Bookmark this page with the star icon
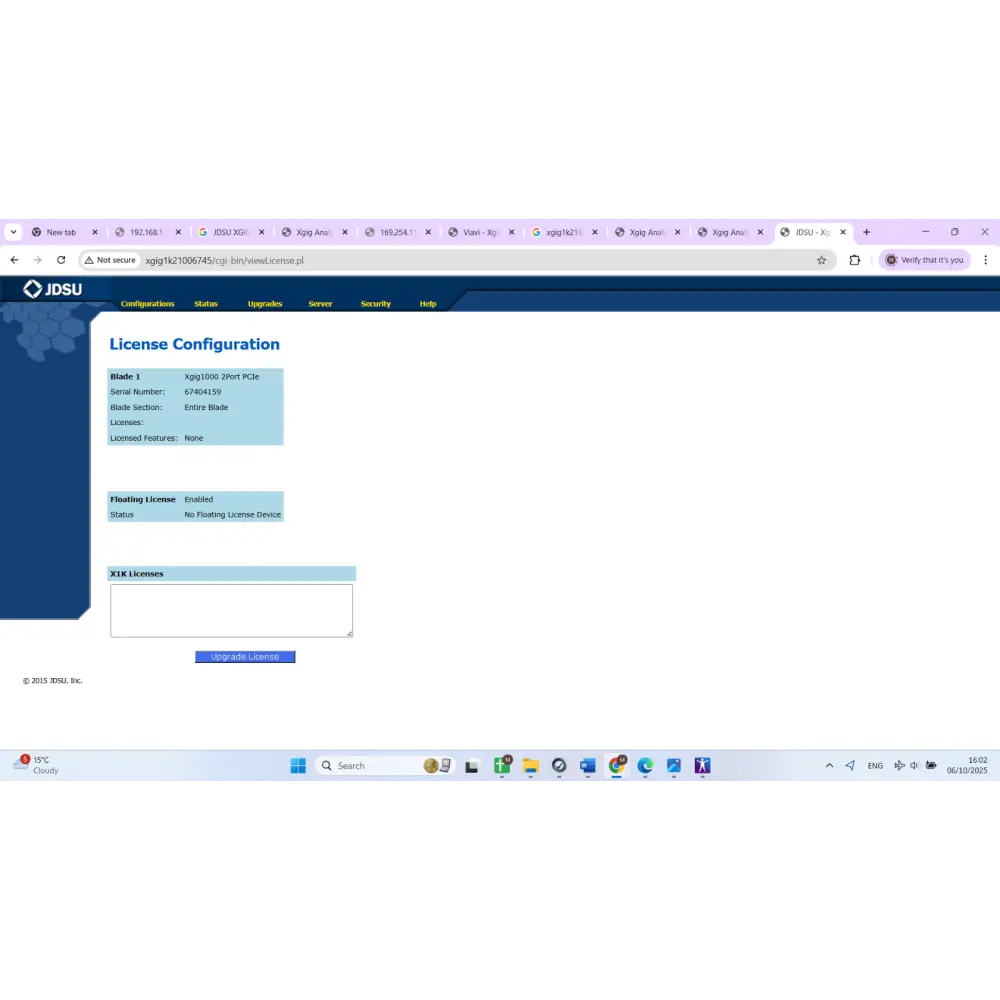This screenshot has width=1000, height=1000. click(821, 260)
